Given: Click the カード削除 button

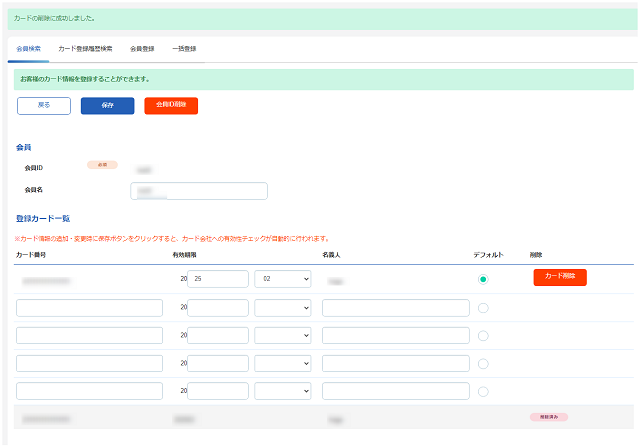Looking at the screenshot, I should pyautogui.click(x=560, y=277).
